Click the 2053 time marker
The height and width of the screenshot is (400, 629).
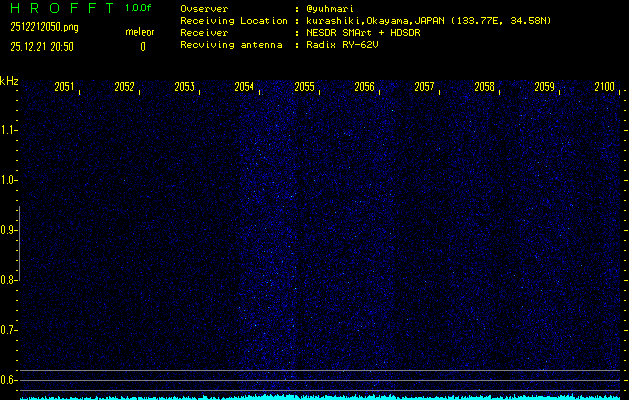click(185, 87)
